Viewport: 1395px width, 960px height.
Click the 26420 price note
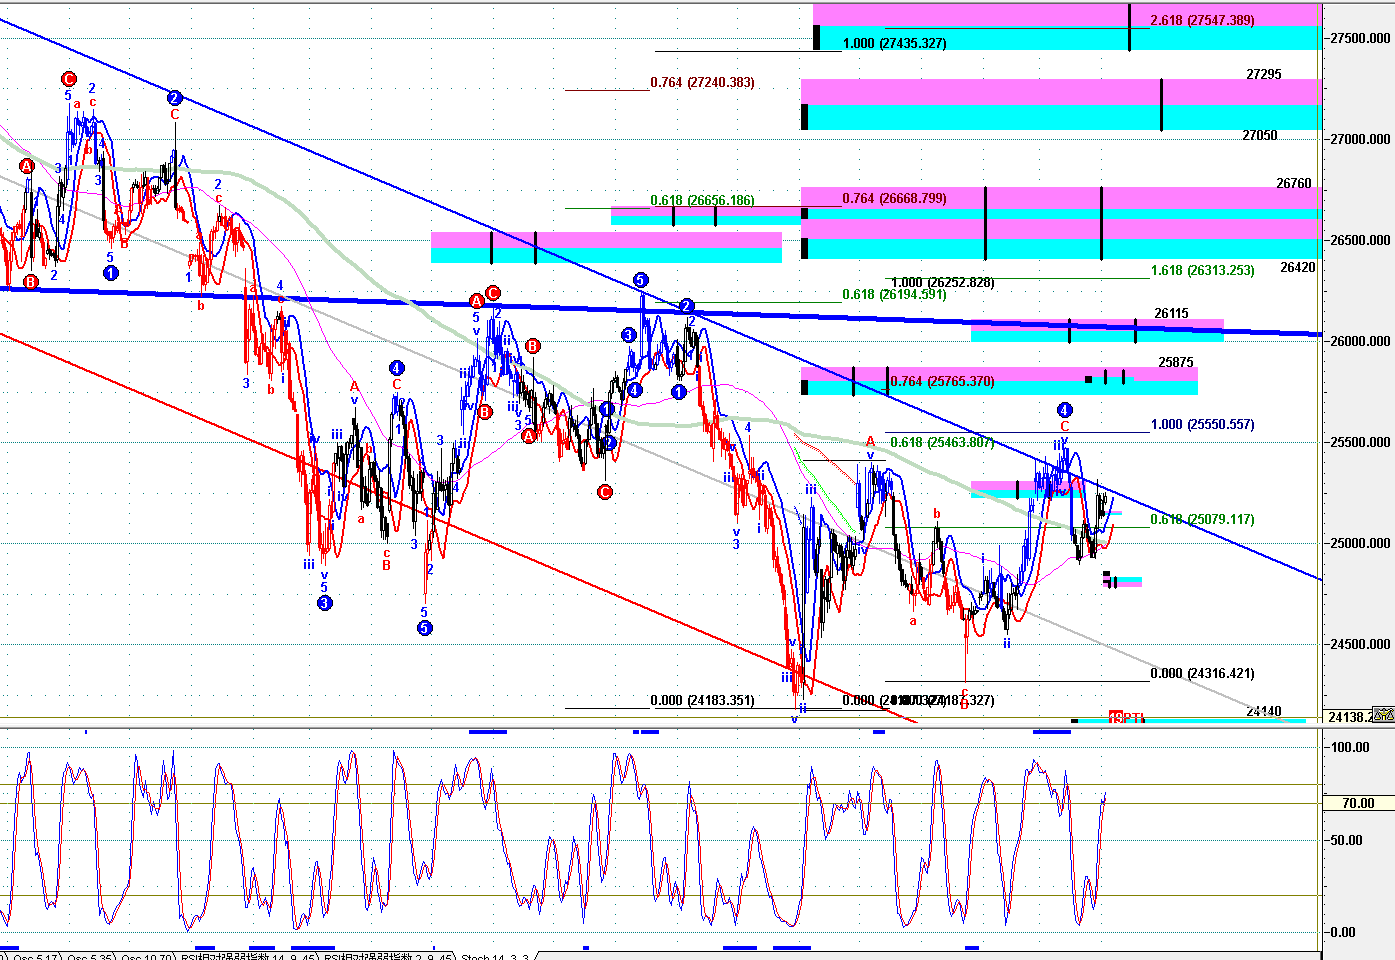point(1298,267)
